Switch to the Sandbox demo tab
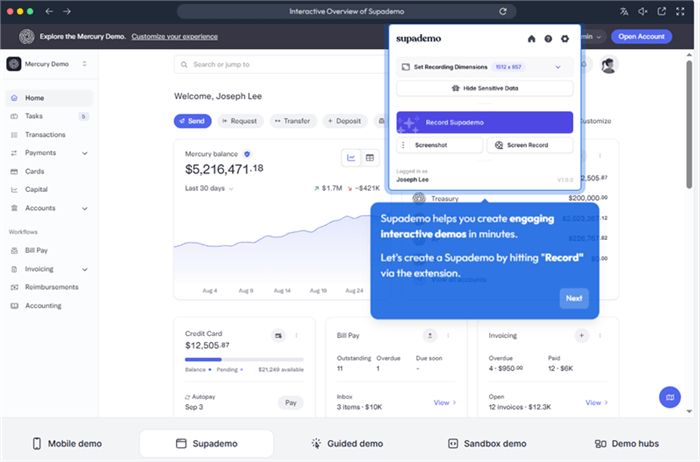The image size is (700, 462). (x=487, y=444)
